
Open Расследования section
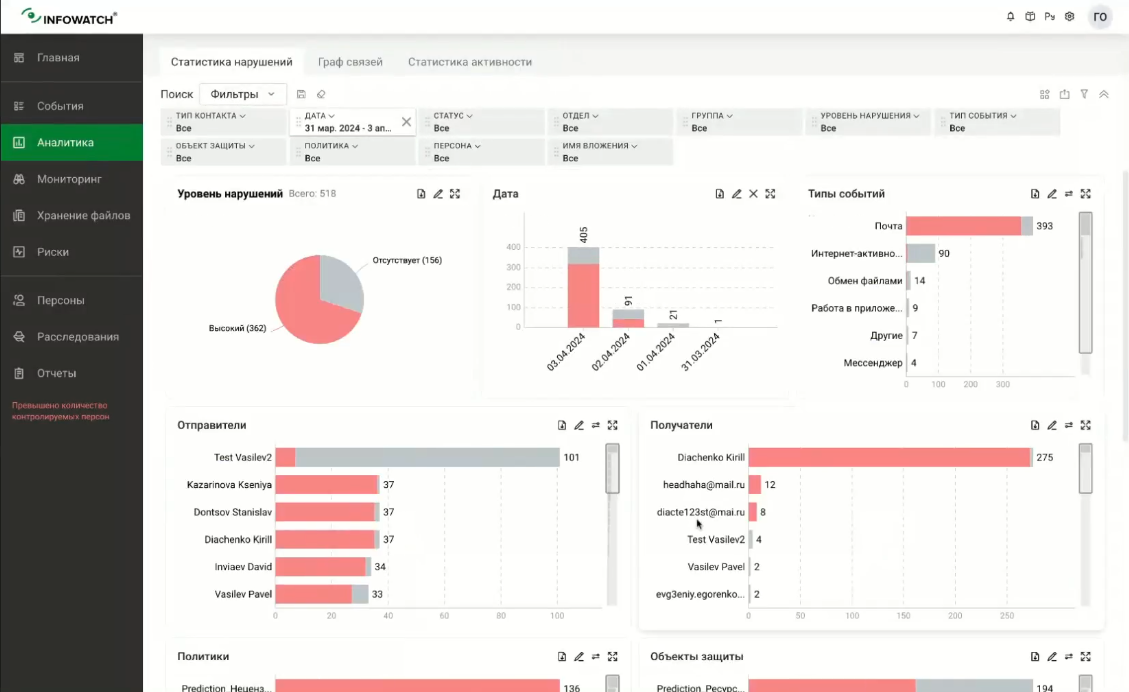pyautogui.click(x=71, y=337)
